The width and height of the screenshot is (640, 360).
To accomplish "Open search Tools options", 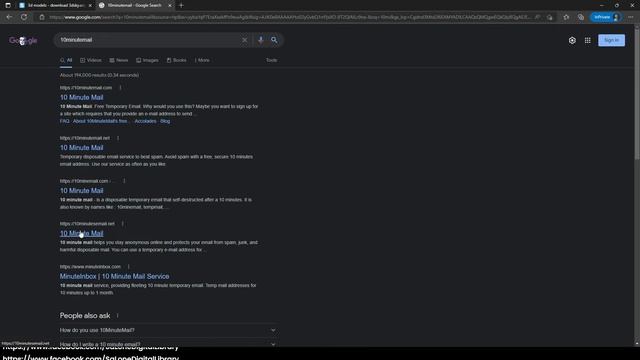I will pos(271,60).
